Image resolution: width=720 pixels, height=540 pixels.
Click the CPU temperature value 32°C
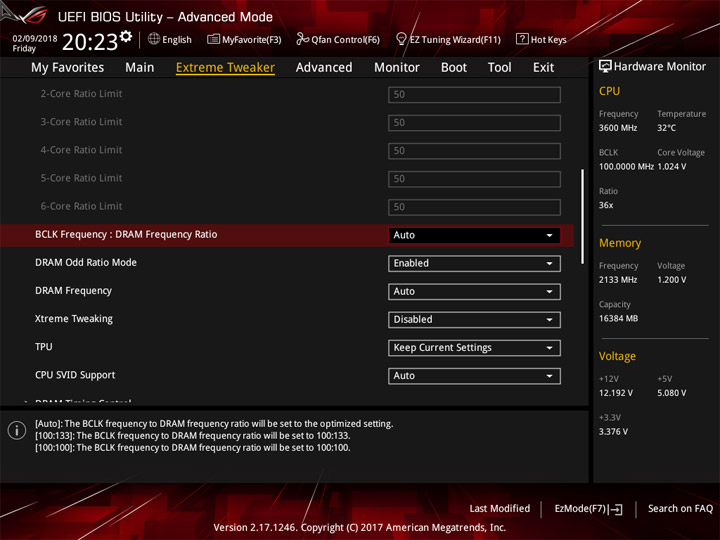click(666, 128)
